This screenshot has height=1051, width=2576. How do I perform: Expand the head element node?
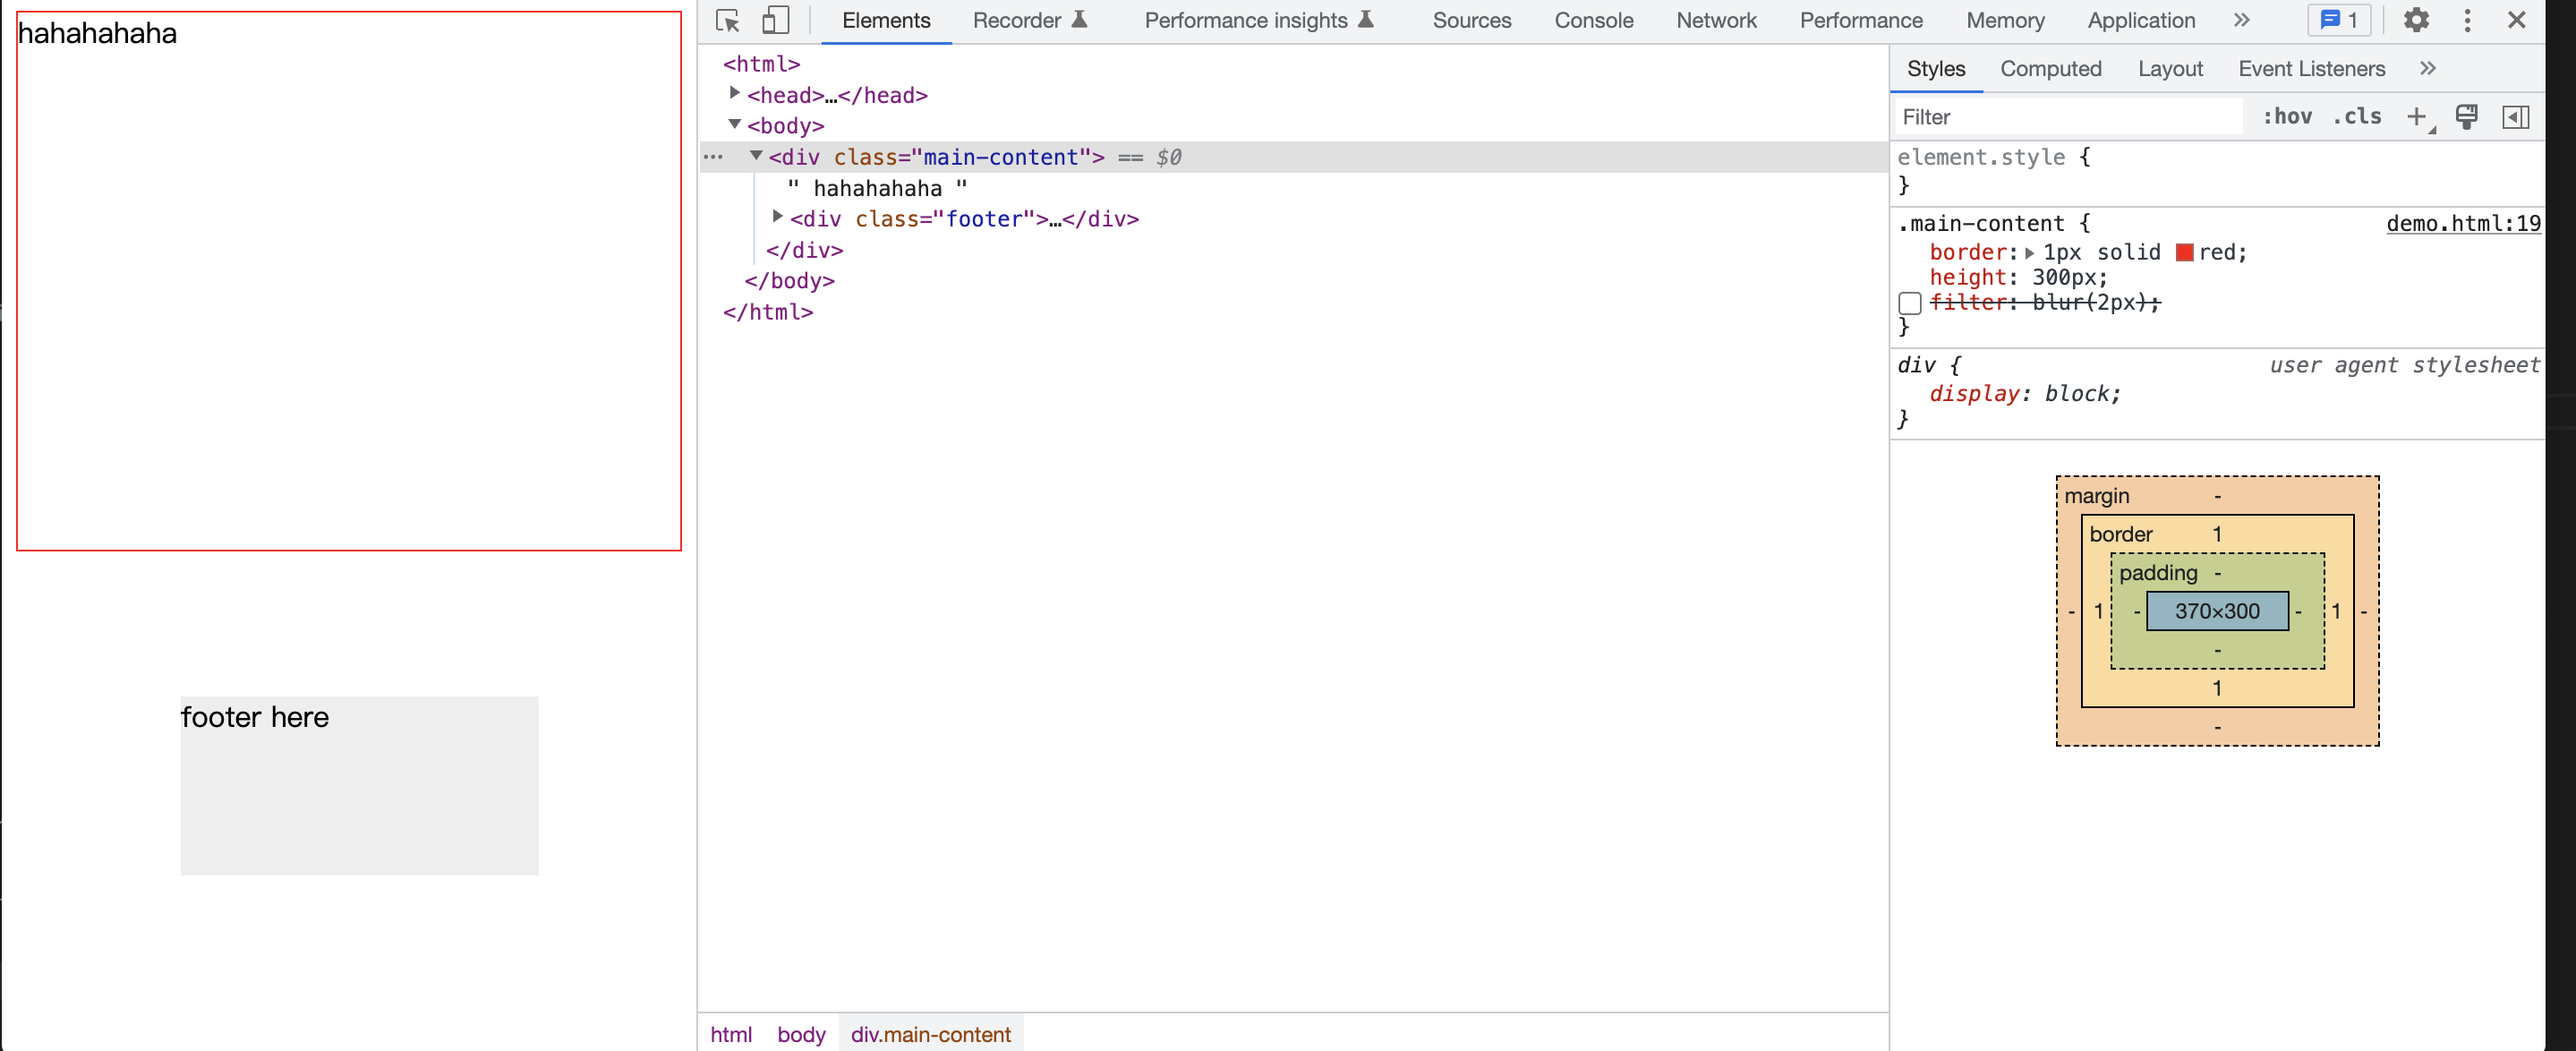[x=734, y=94]
